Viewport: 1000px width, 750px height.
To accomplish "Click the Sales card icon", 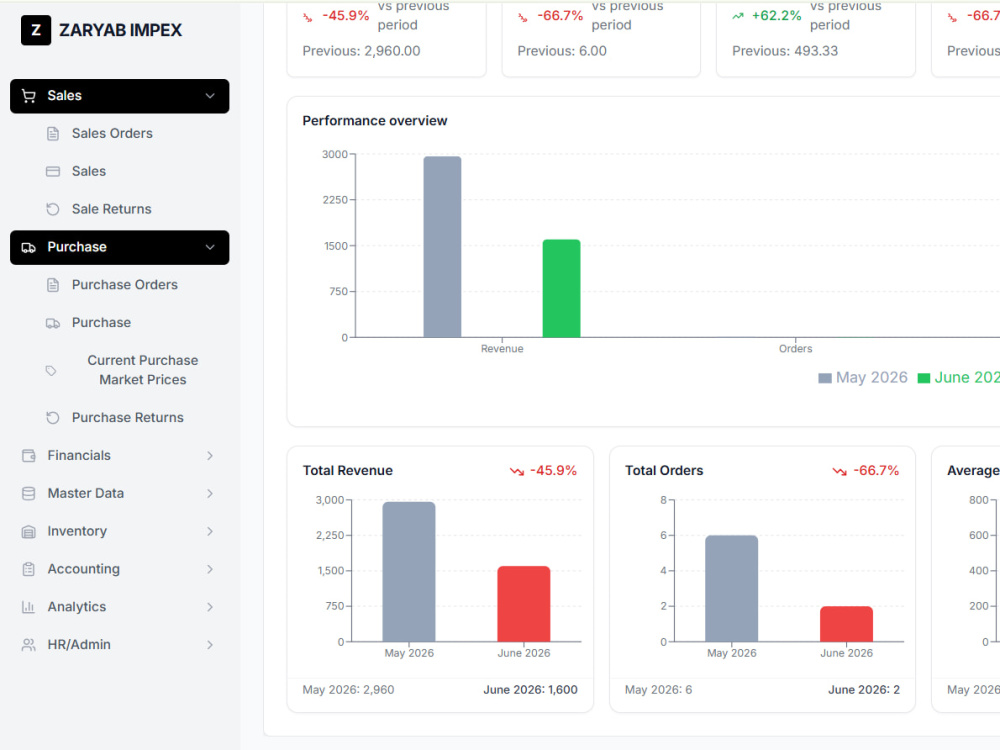I will 53,172.
